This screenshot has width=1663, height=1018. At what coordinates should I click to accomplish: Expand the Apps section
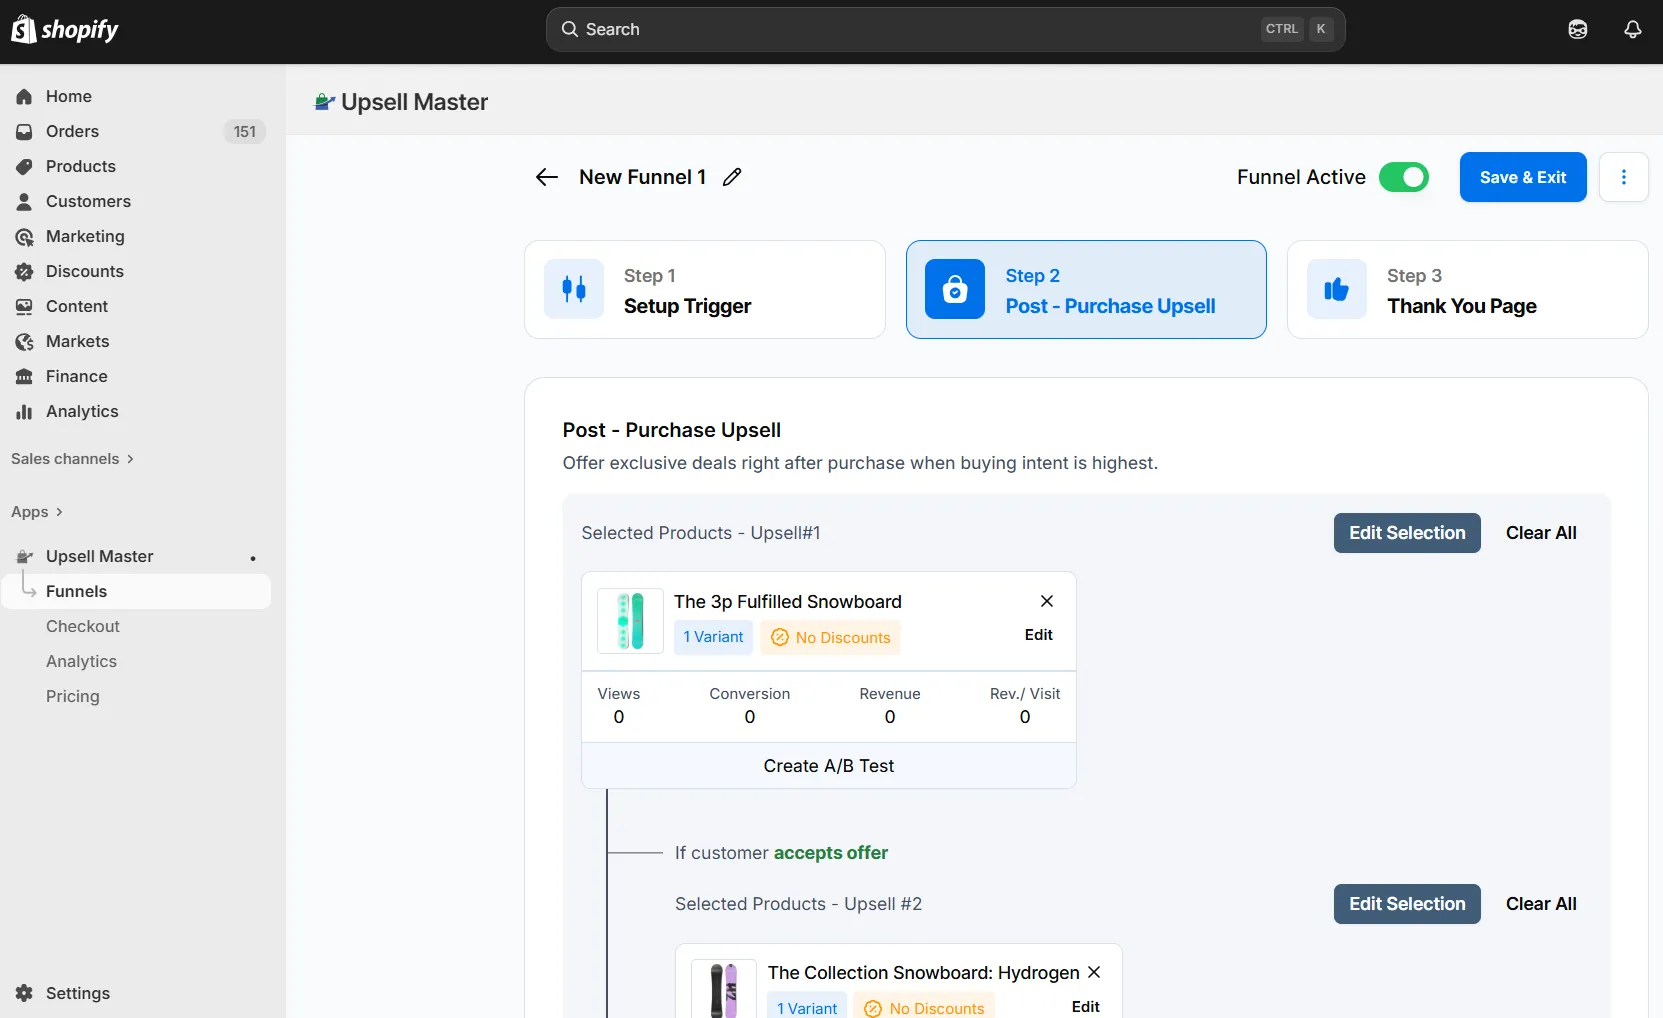36,511
